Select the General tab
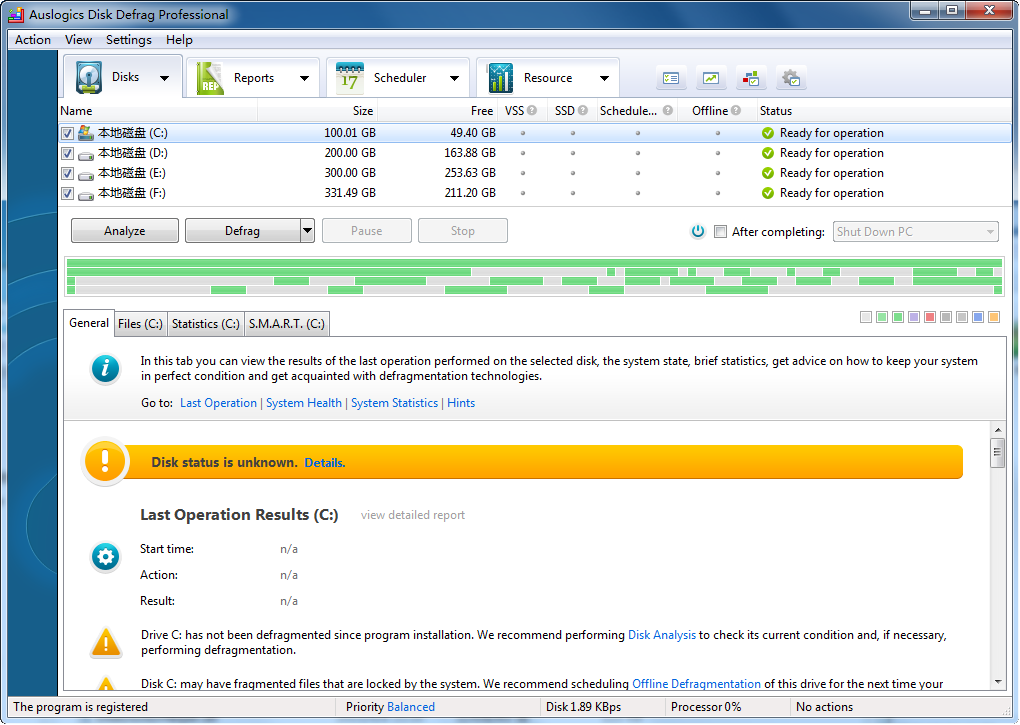Screen dimensions: 1020x725 [x=89, y=323]
